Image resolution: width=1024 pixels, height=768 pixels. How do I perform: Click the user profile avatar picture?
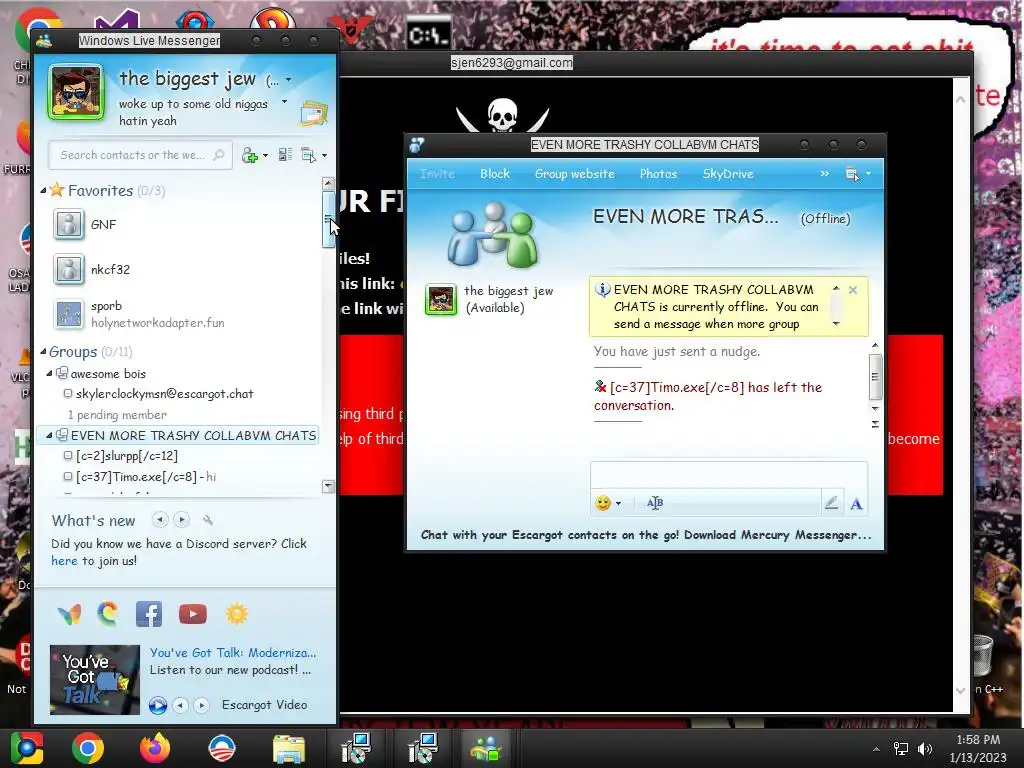pos(76,92)
